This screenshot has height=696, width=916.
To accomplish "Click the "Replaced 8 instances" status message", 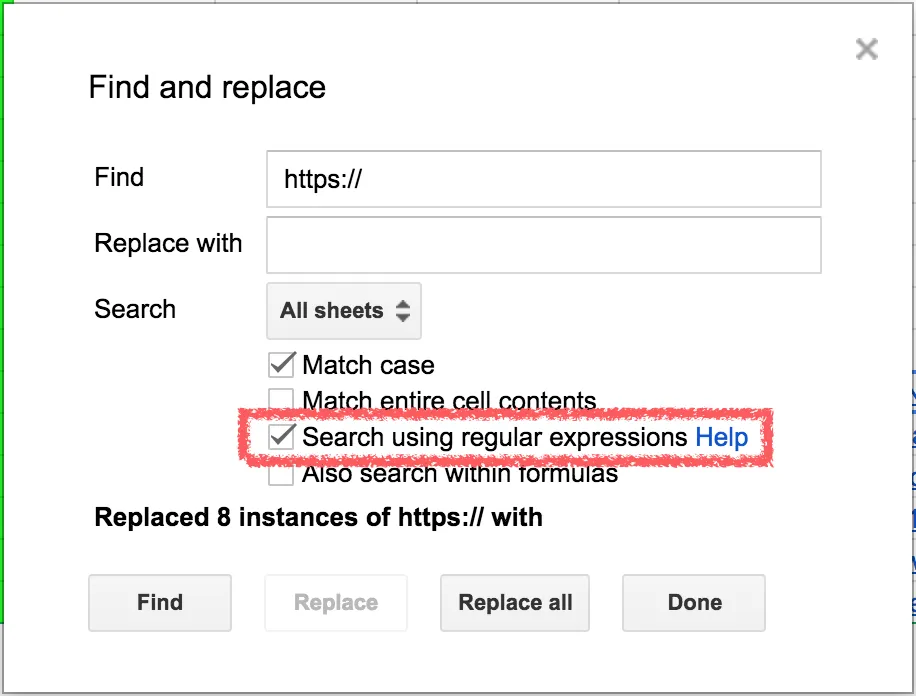I will [x=318, y=518].
